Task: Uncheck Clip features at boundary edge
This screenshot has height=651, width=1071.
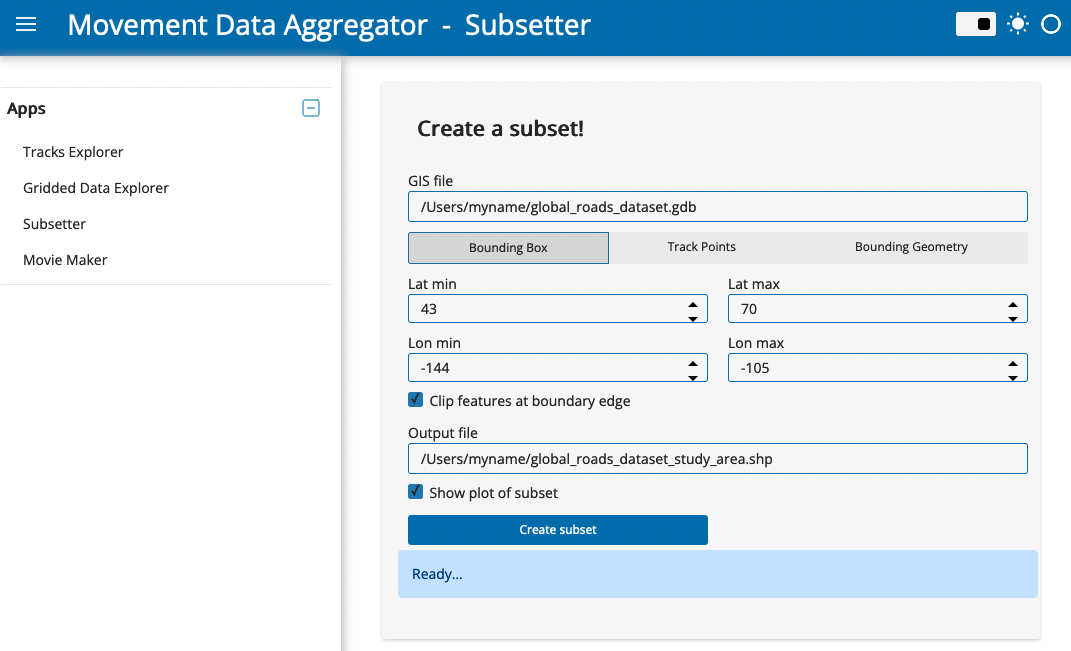Action: pyautogui.click(x=415, y=400)
